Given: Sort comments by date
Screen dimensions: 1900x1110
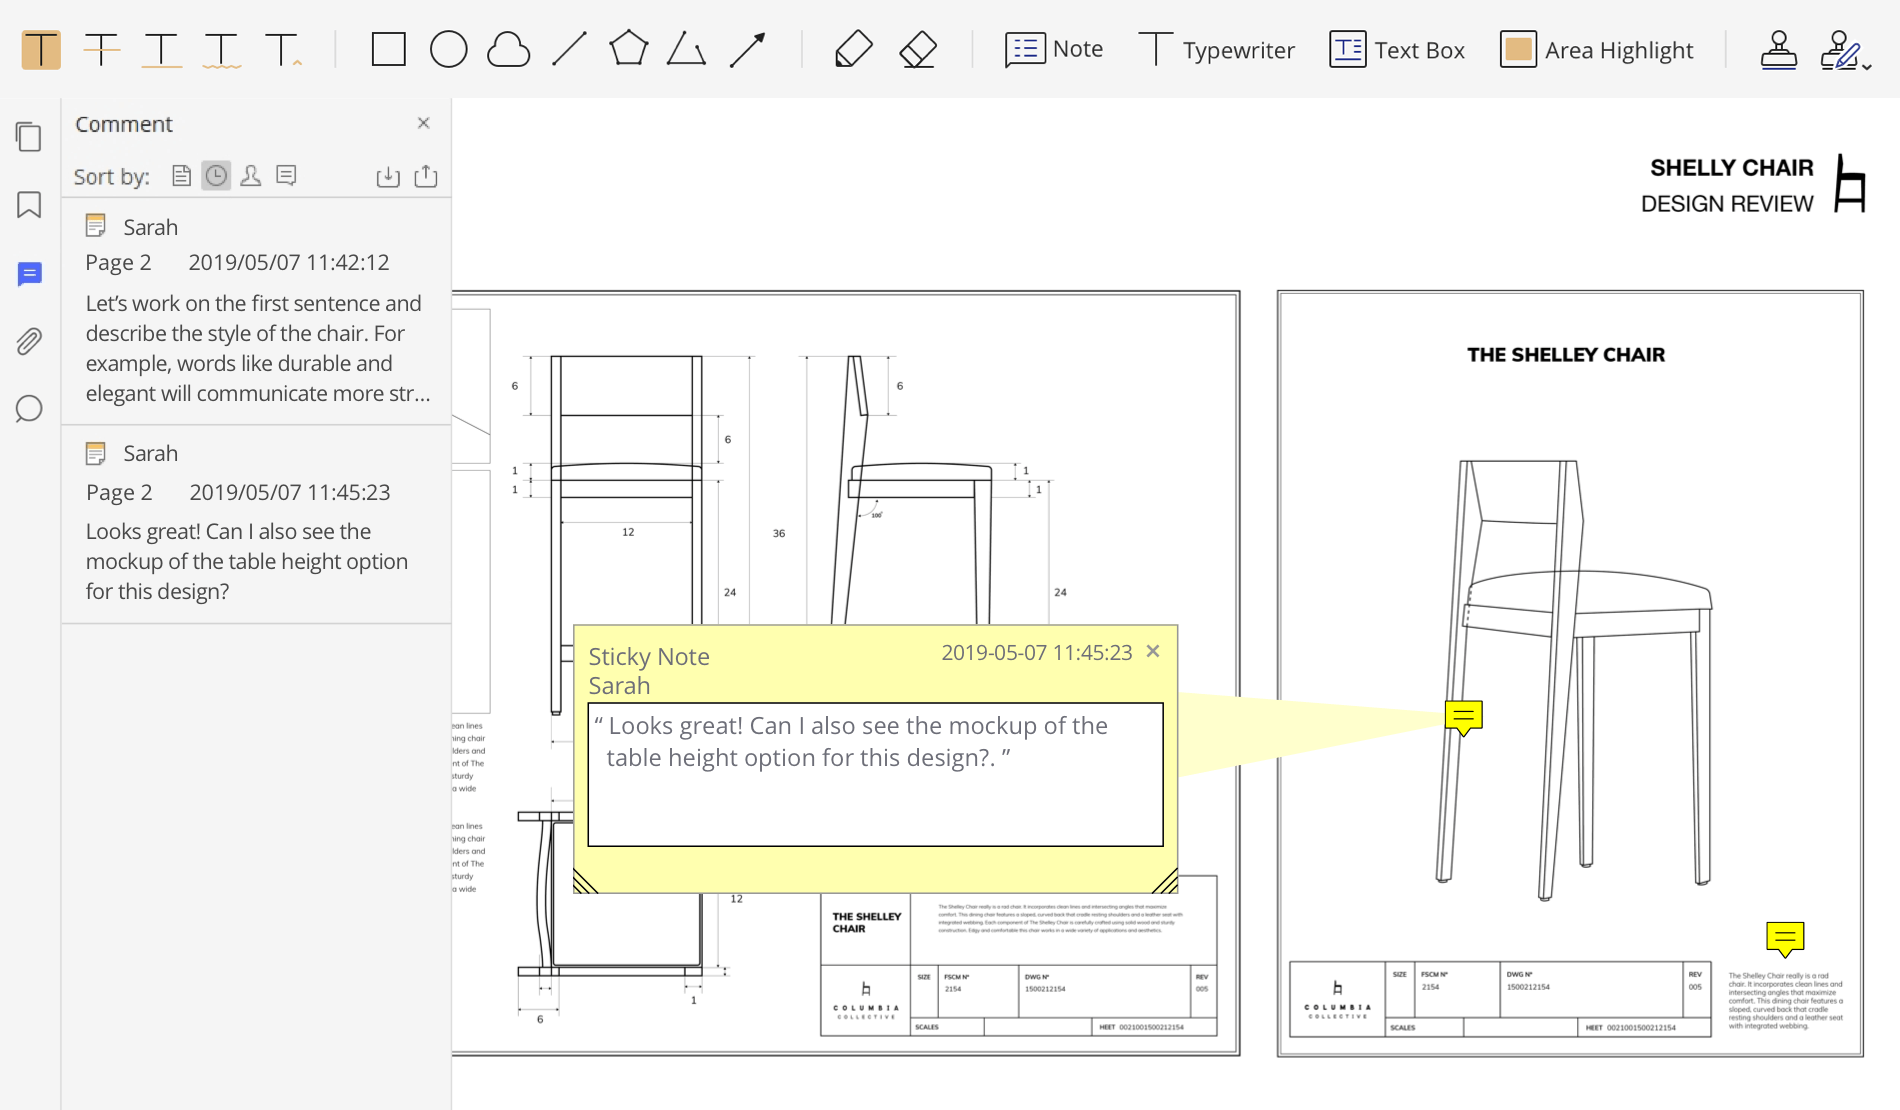Looking at the screenshot, I should point(216,176).
